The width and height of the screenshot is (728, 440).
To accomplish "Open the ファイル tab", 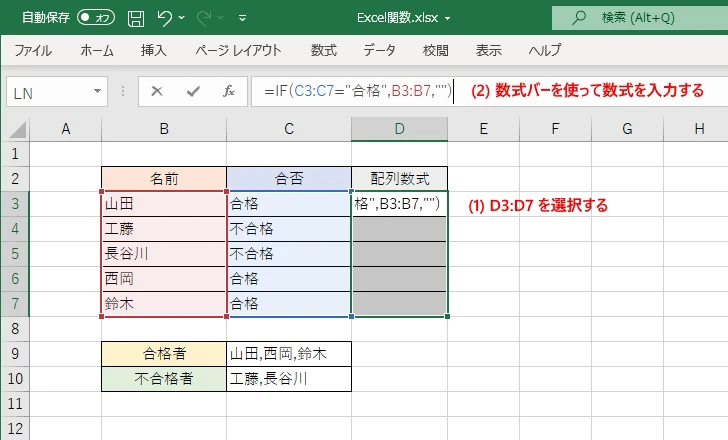I will 33,50.
